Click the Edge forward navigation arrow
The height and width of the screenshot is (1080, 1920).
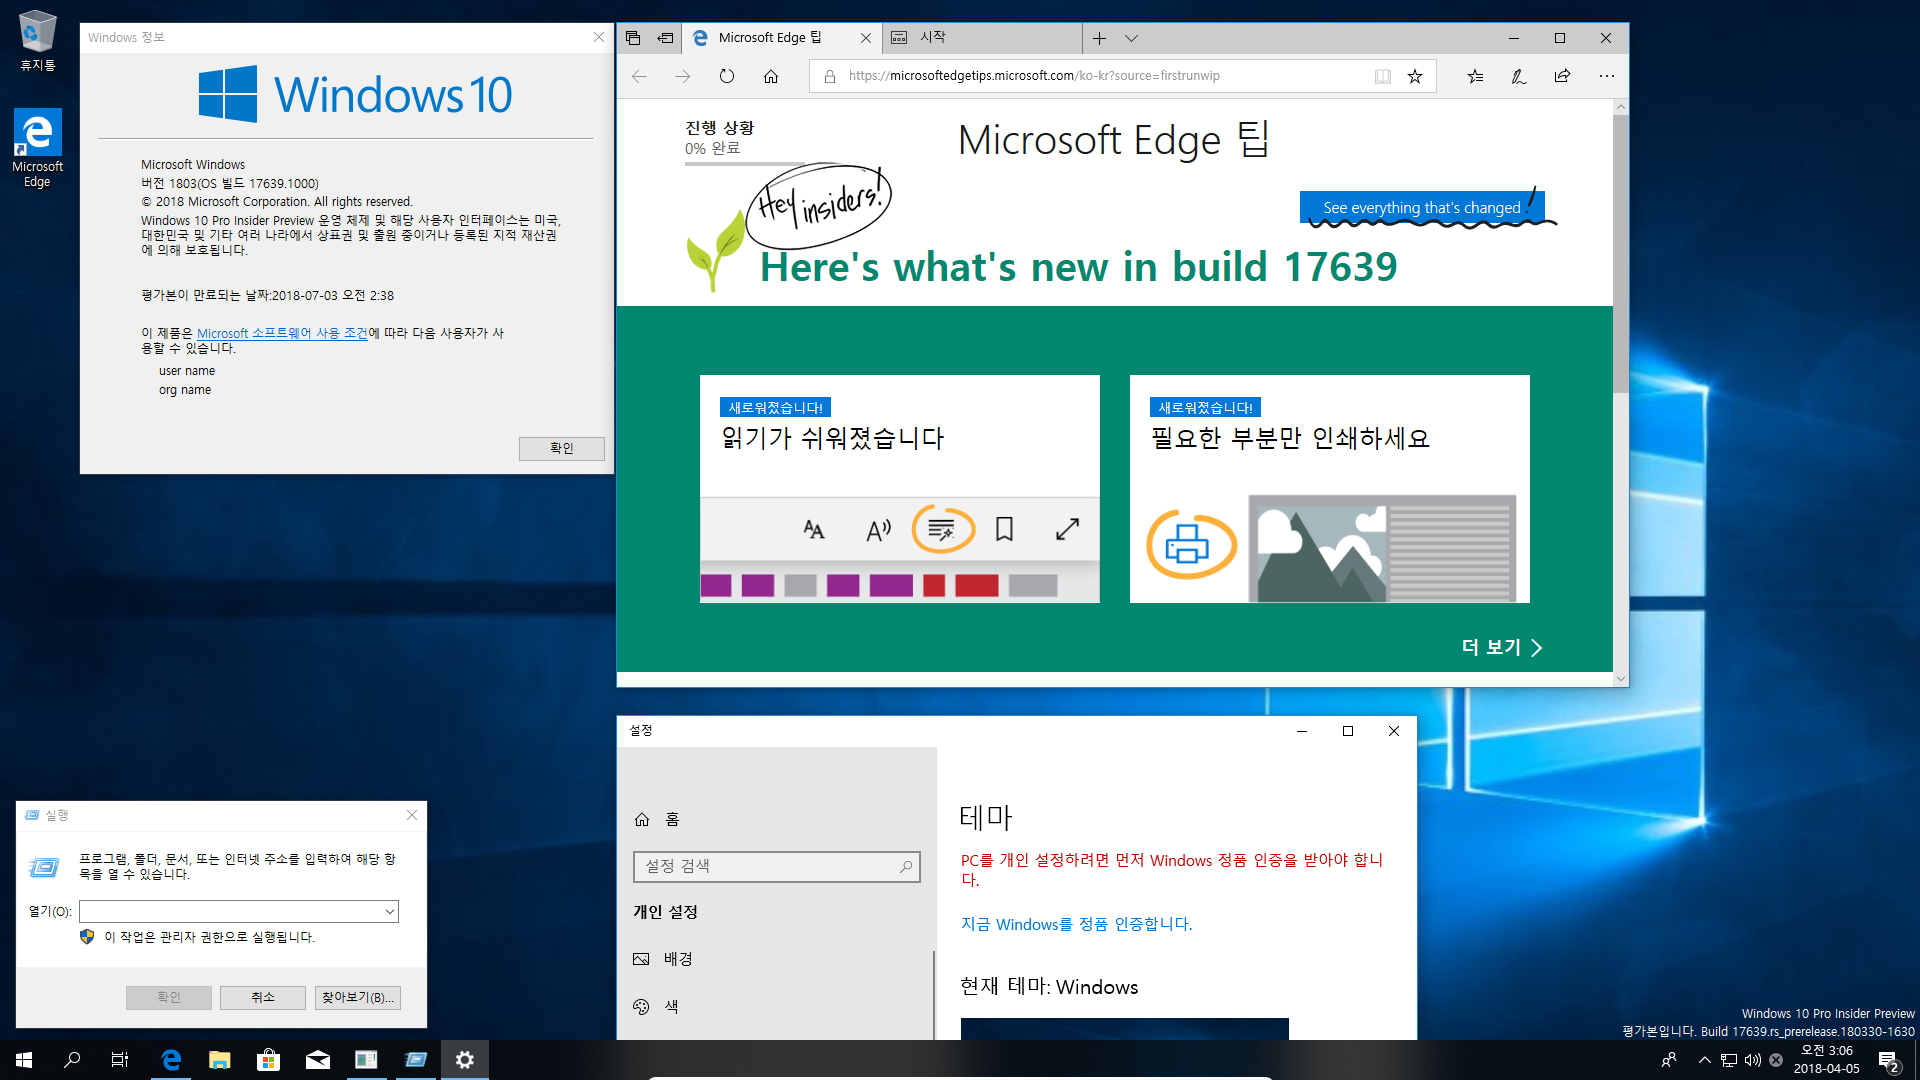tap(683, 76)
